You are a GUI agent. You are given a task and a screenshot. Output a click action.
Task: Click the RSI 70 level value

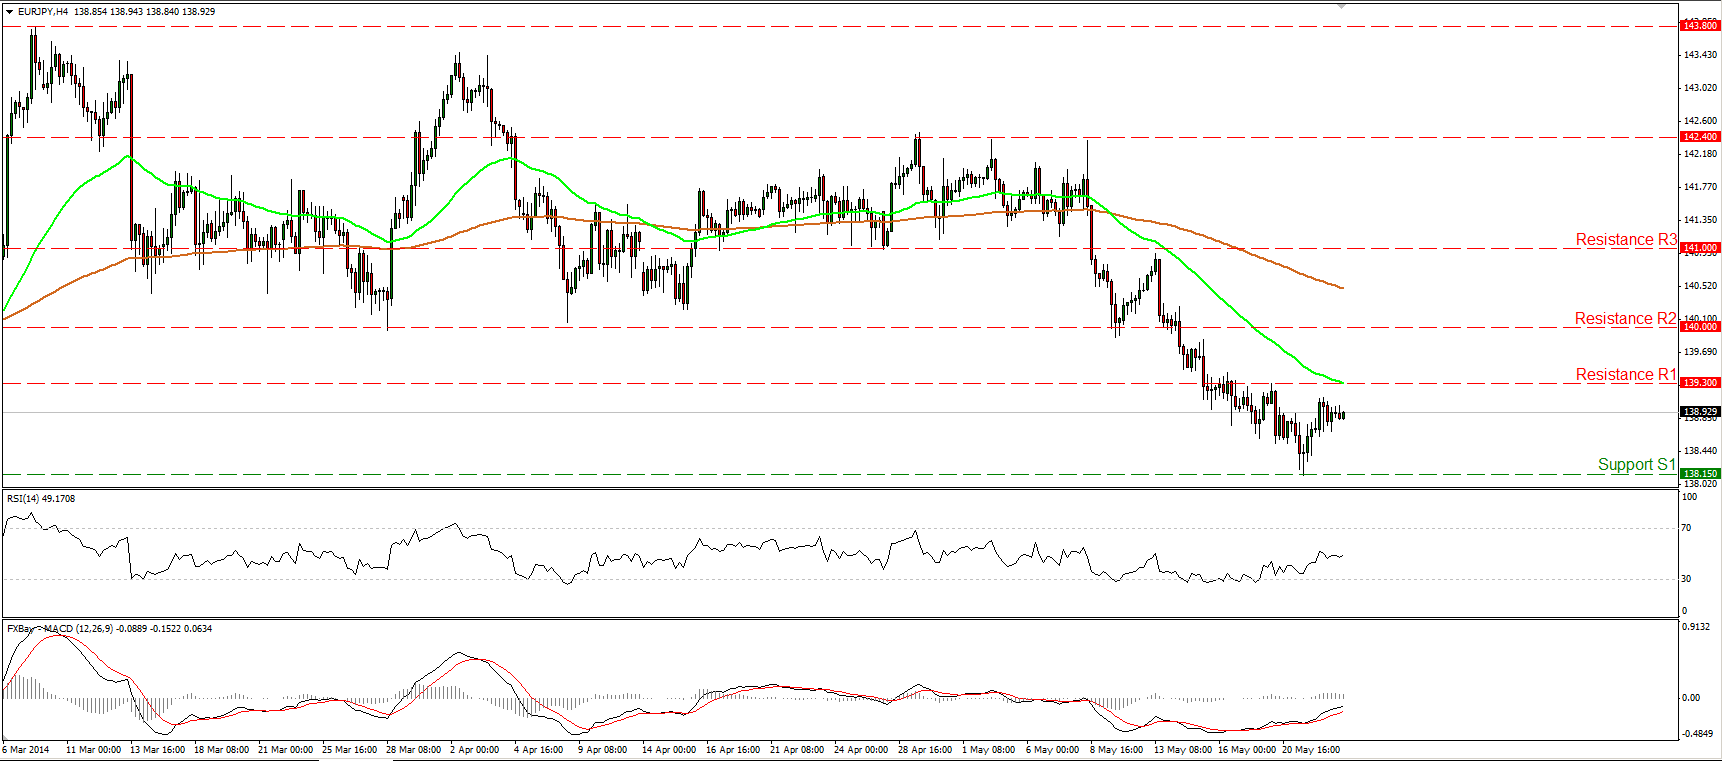1687,528
